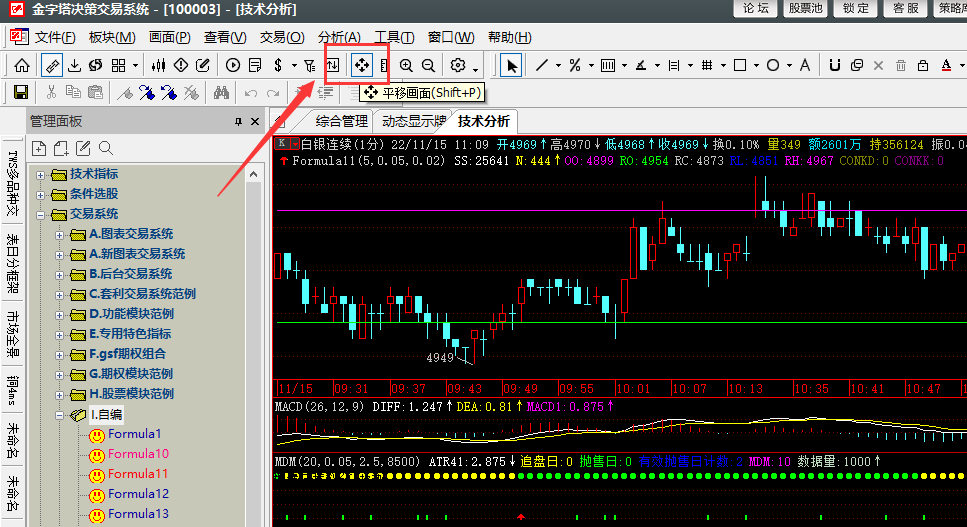Click the 论坛 button in title bar
Viewport: 967px width, 527px height.
click(756, 9)
